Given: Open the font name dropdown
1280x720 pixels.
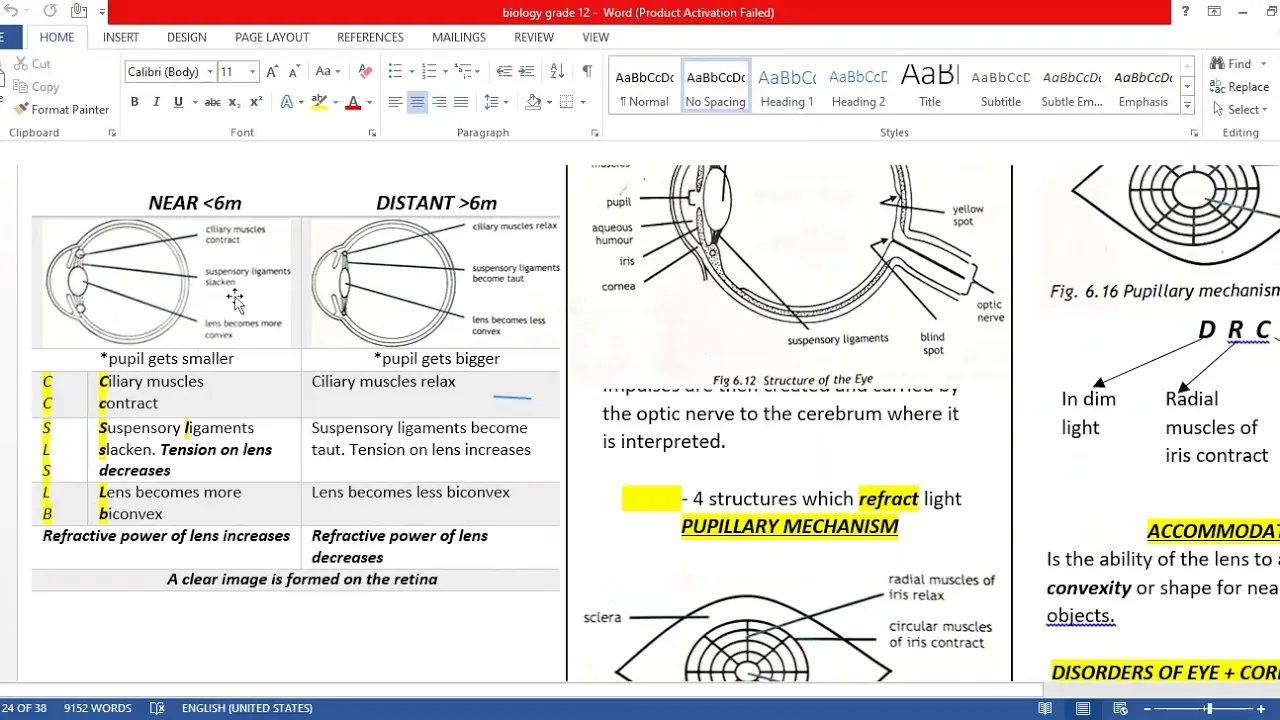Looking at the screenshot, I should pyautogui.click(x=210, y=72).
